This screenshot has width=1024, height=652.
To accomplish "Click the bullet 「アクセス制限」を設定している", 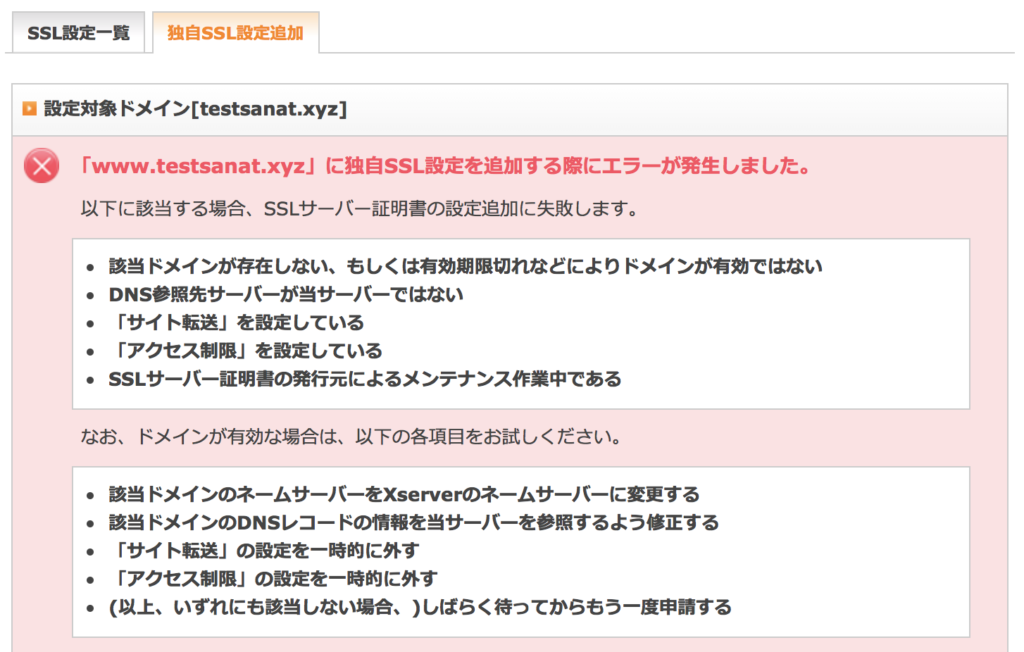I will pos(246,351).
